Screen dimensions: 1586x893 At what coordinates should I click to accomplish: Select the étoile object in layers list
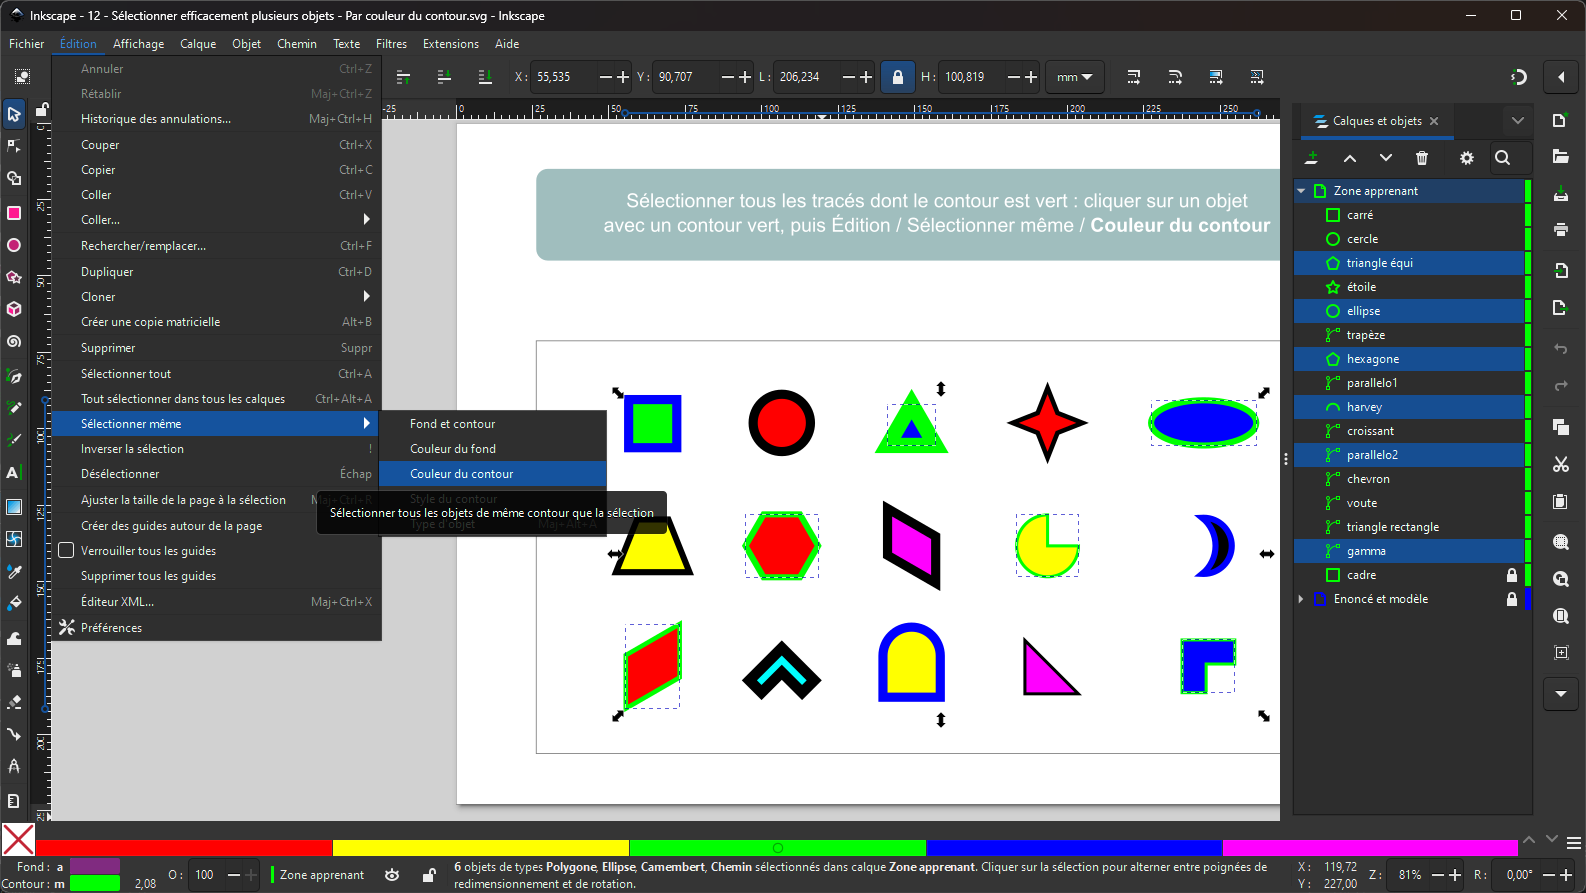pyautogui.click(x=1409, y=287)
